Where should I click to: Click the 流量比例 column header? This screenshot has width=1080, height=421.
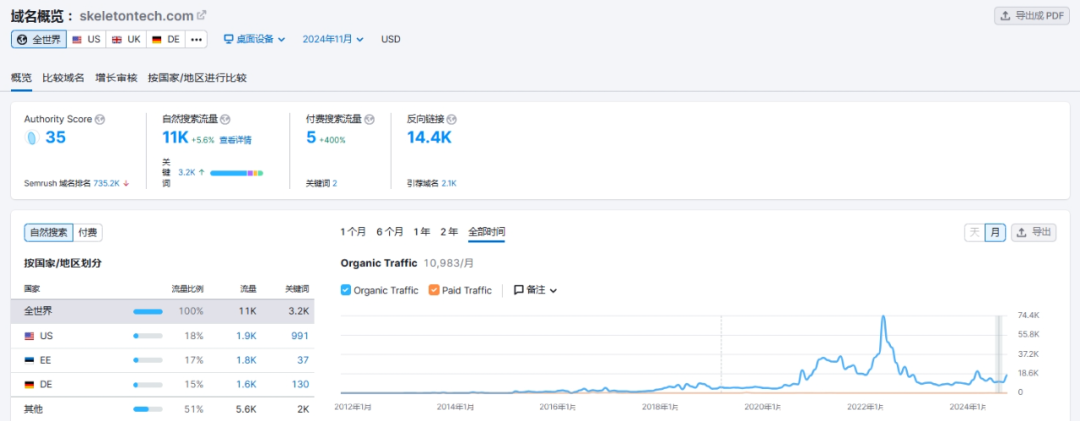(x=187, y=289)
